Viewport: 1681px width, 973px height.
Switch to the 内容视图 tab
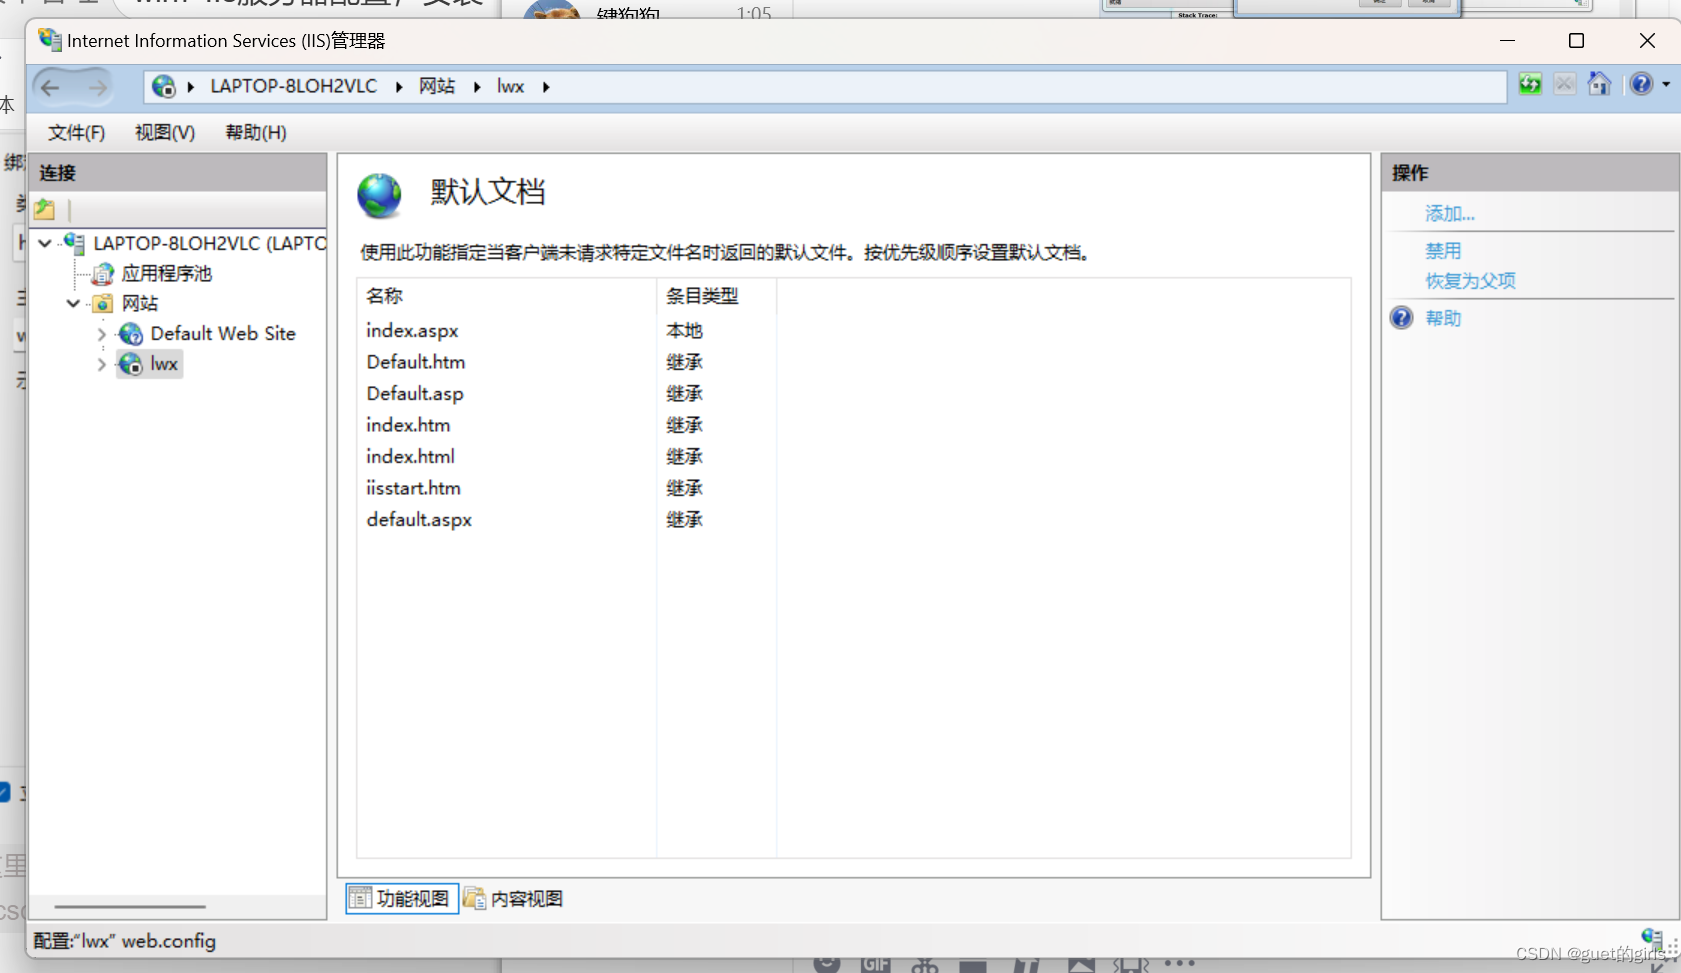pyautogui.click(x=513, y=898)
